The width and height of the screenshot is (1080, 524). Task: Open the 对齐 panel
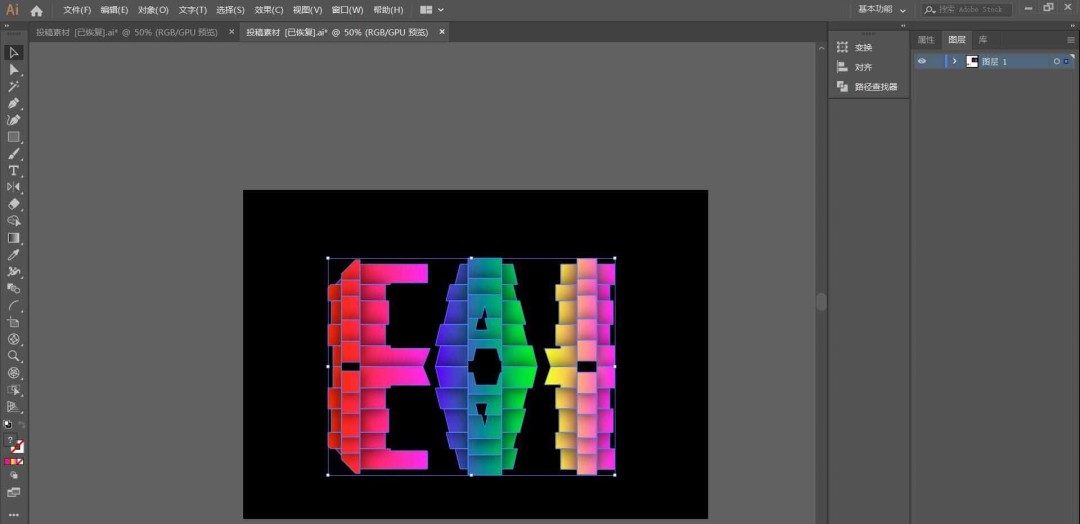pyautogui.click(x=863, y=67)
